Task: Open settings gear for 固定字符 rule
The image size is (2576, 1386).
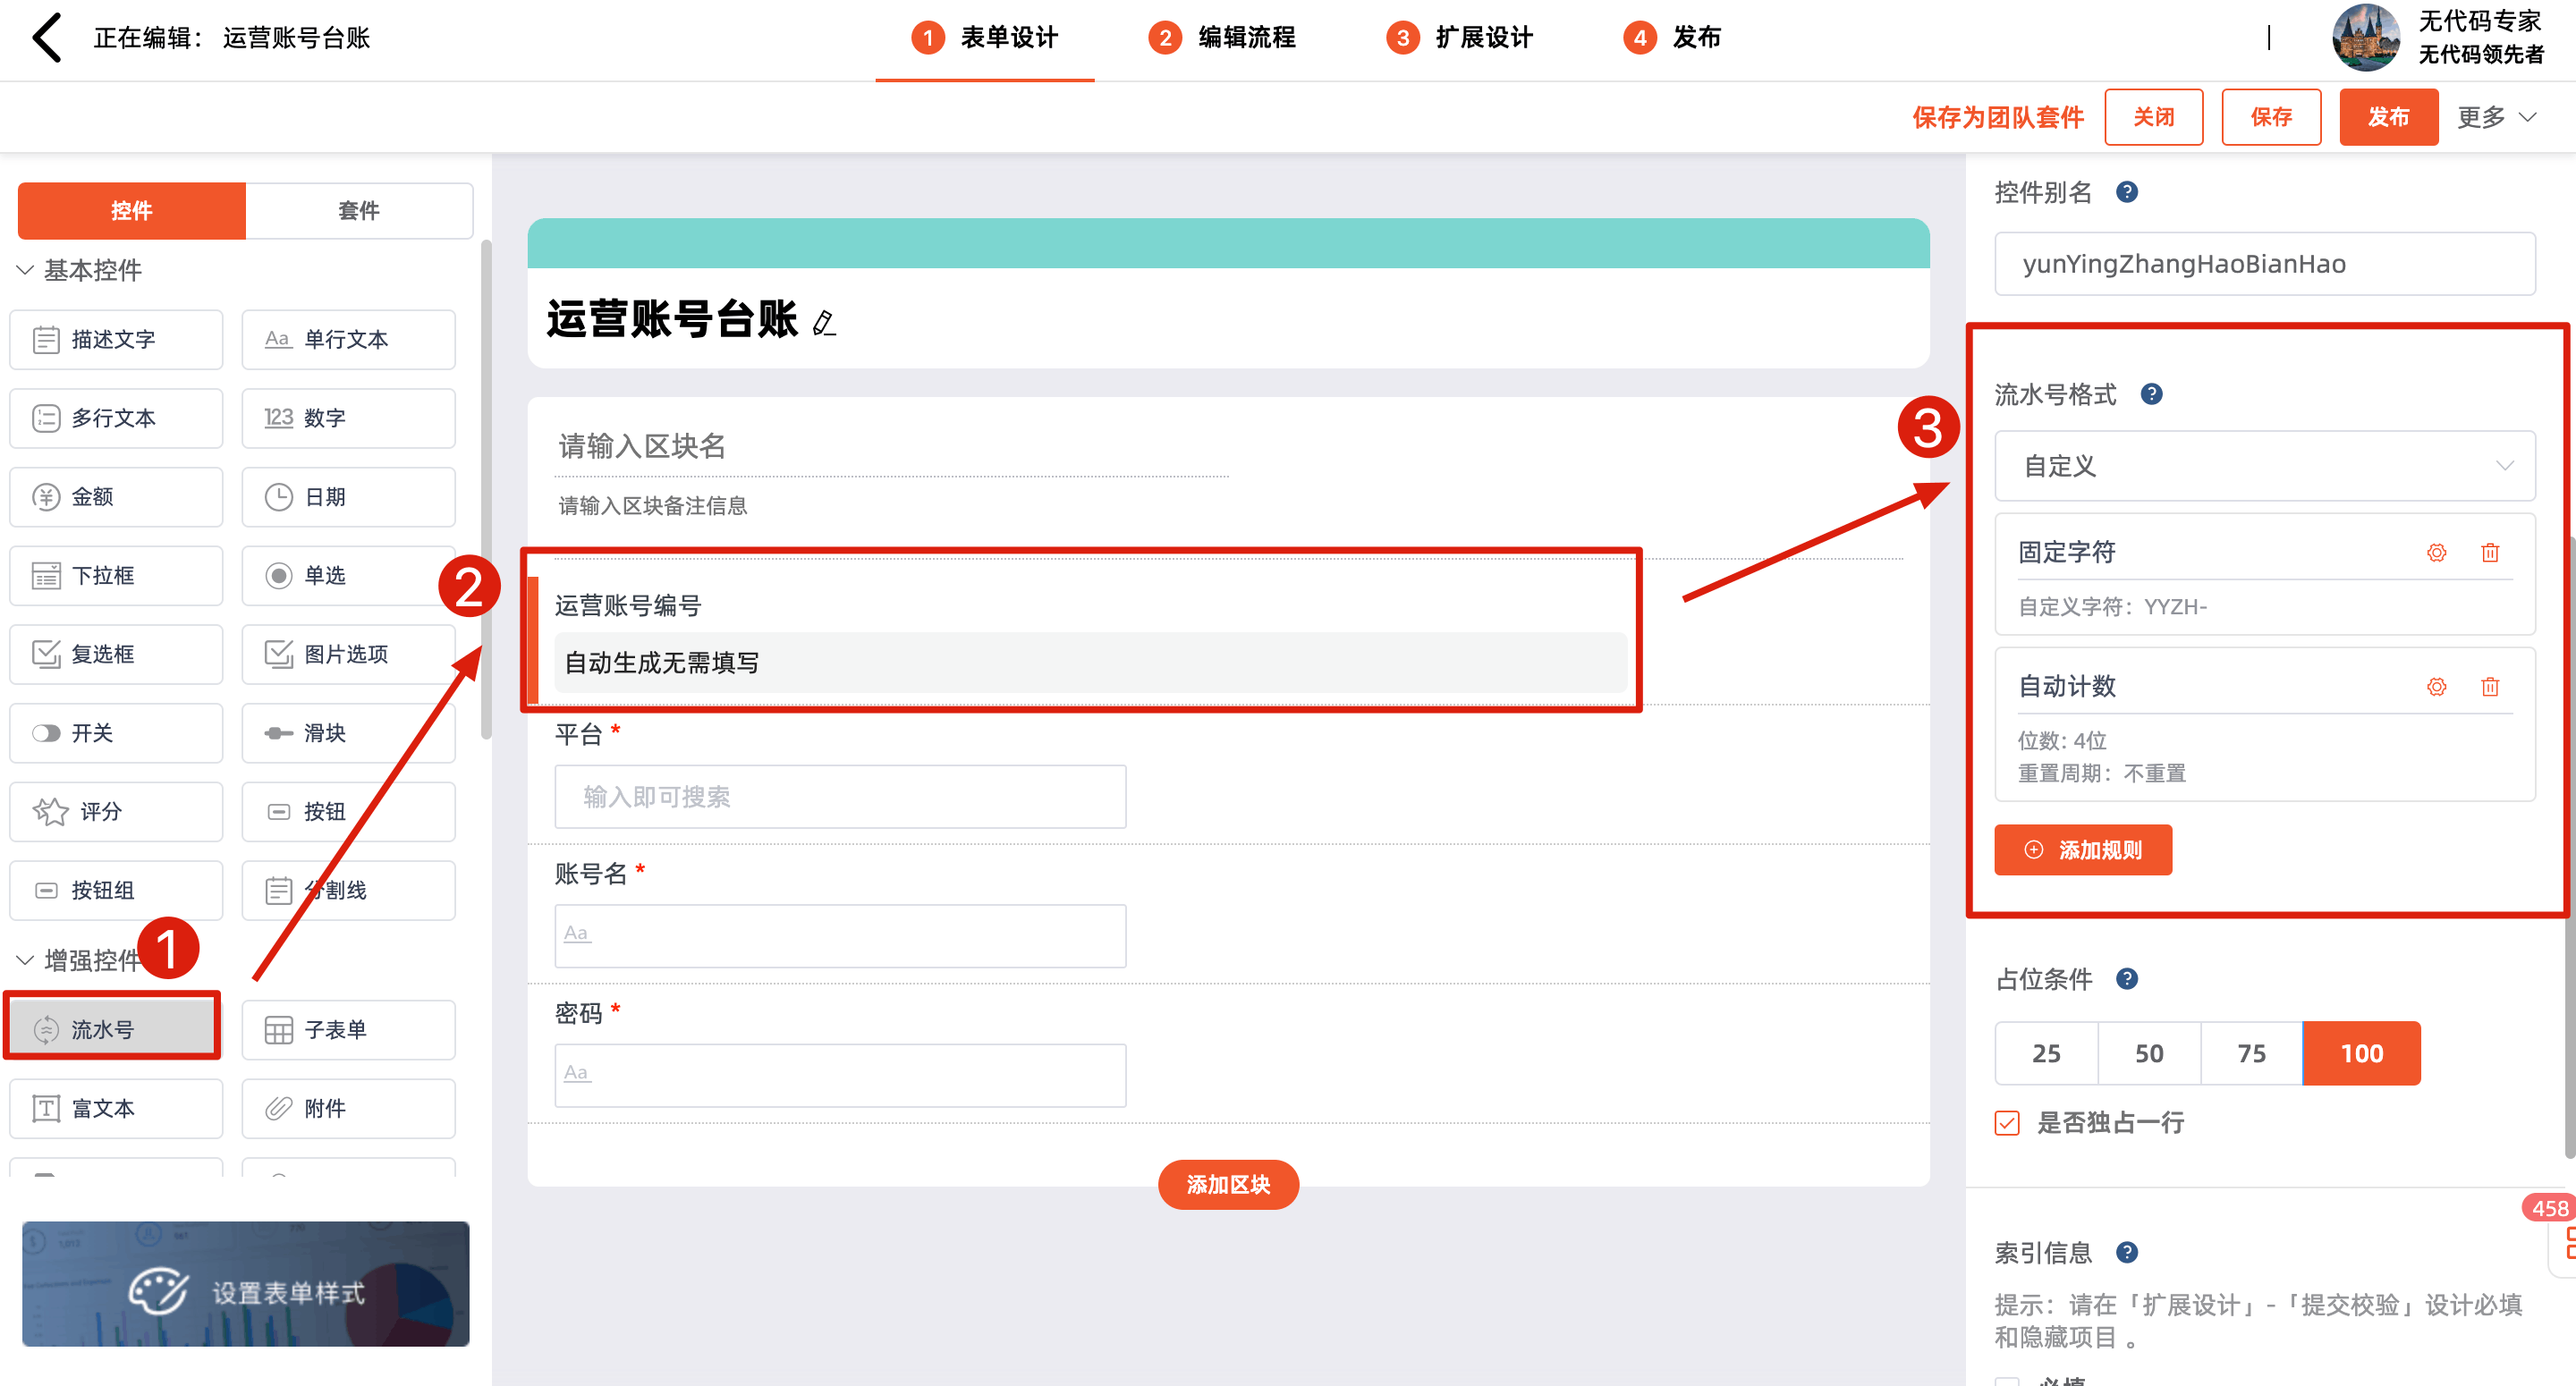Action: (2436, 553)
